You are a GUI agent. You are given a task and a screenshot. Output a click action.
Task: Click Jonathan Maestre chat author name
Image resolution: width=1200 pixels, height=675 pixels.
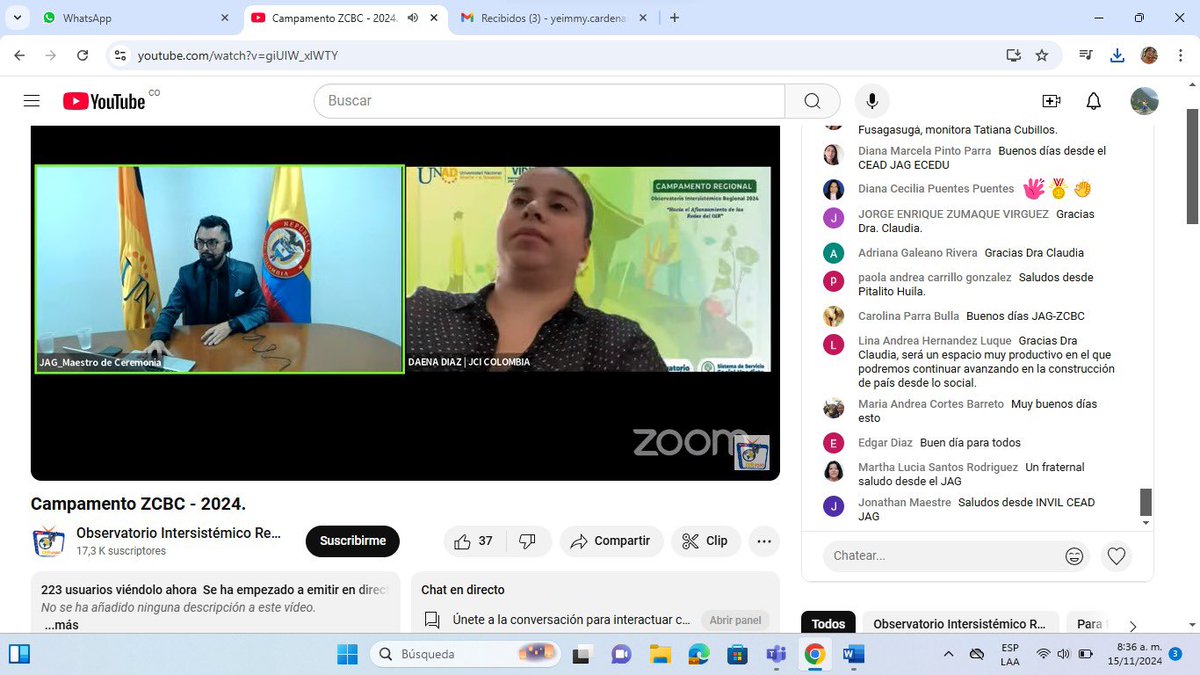[x=904, y=502]
